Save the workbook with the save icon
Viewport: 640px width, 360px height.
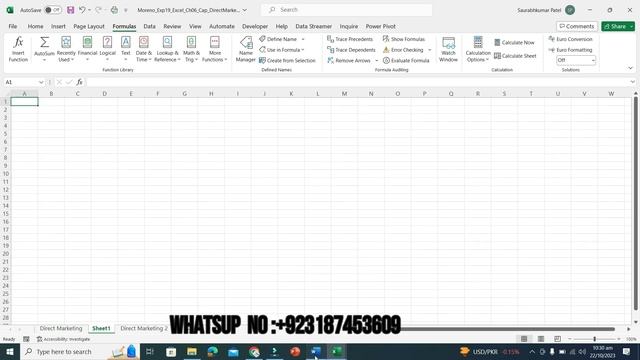(71, 10)
